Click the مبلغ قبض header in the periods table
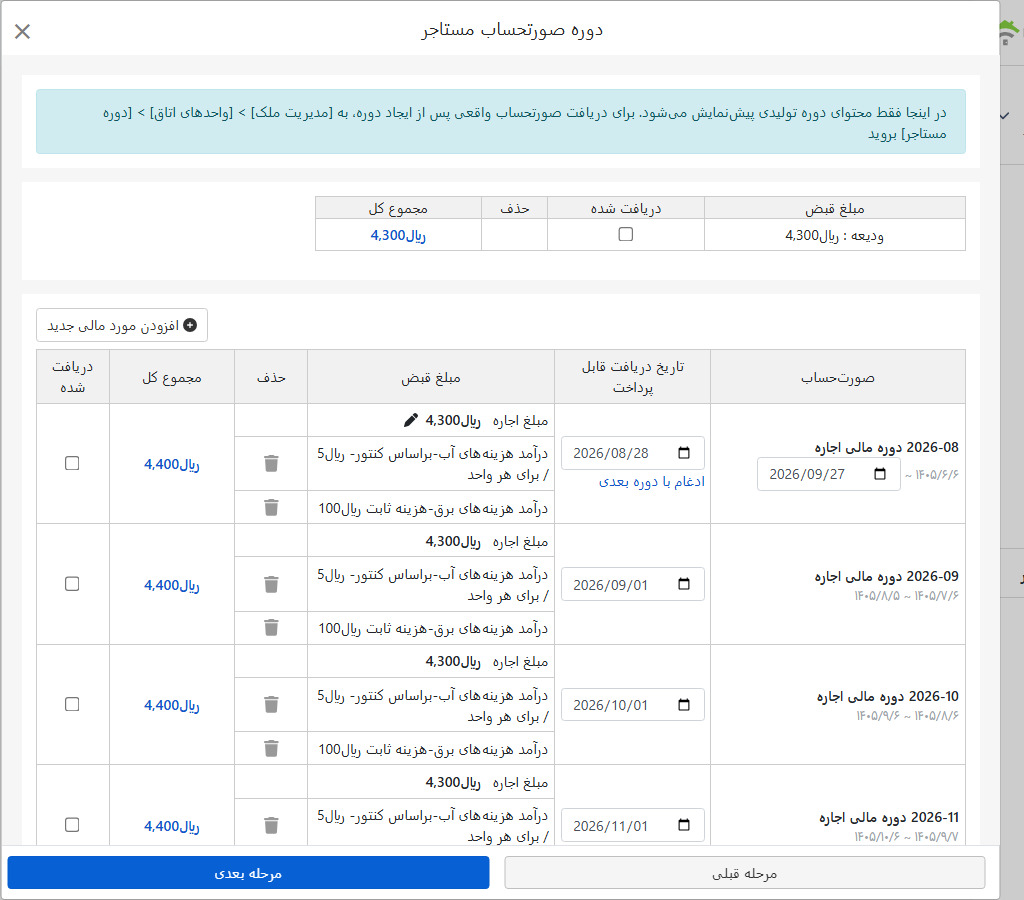1024x900 pixels. click(430, 378)
